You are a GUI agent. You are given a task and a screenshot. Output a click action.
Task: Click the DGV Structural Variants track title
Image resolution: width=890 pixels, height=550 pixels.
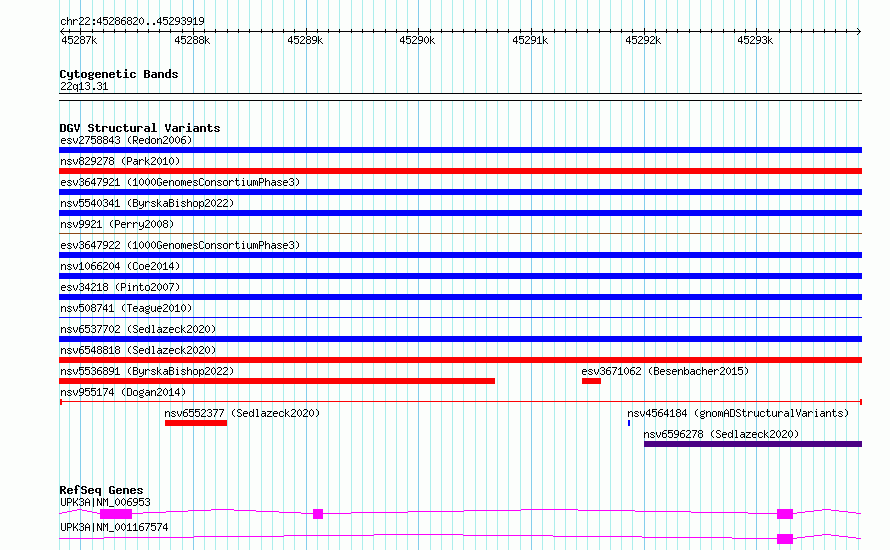(x=140, y=128)
